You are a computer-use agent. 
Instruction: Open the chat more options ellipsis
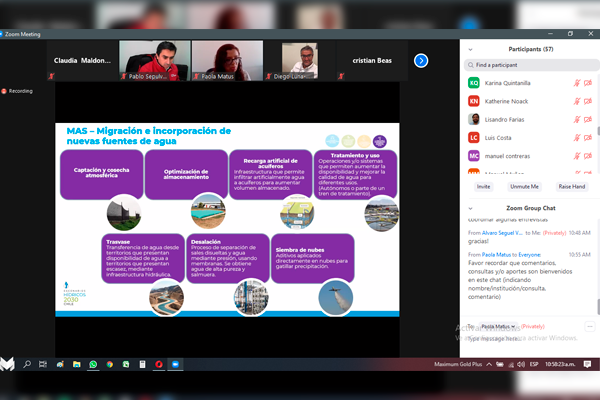point(590,326)
